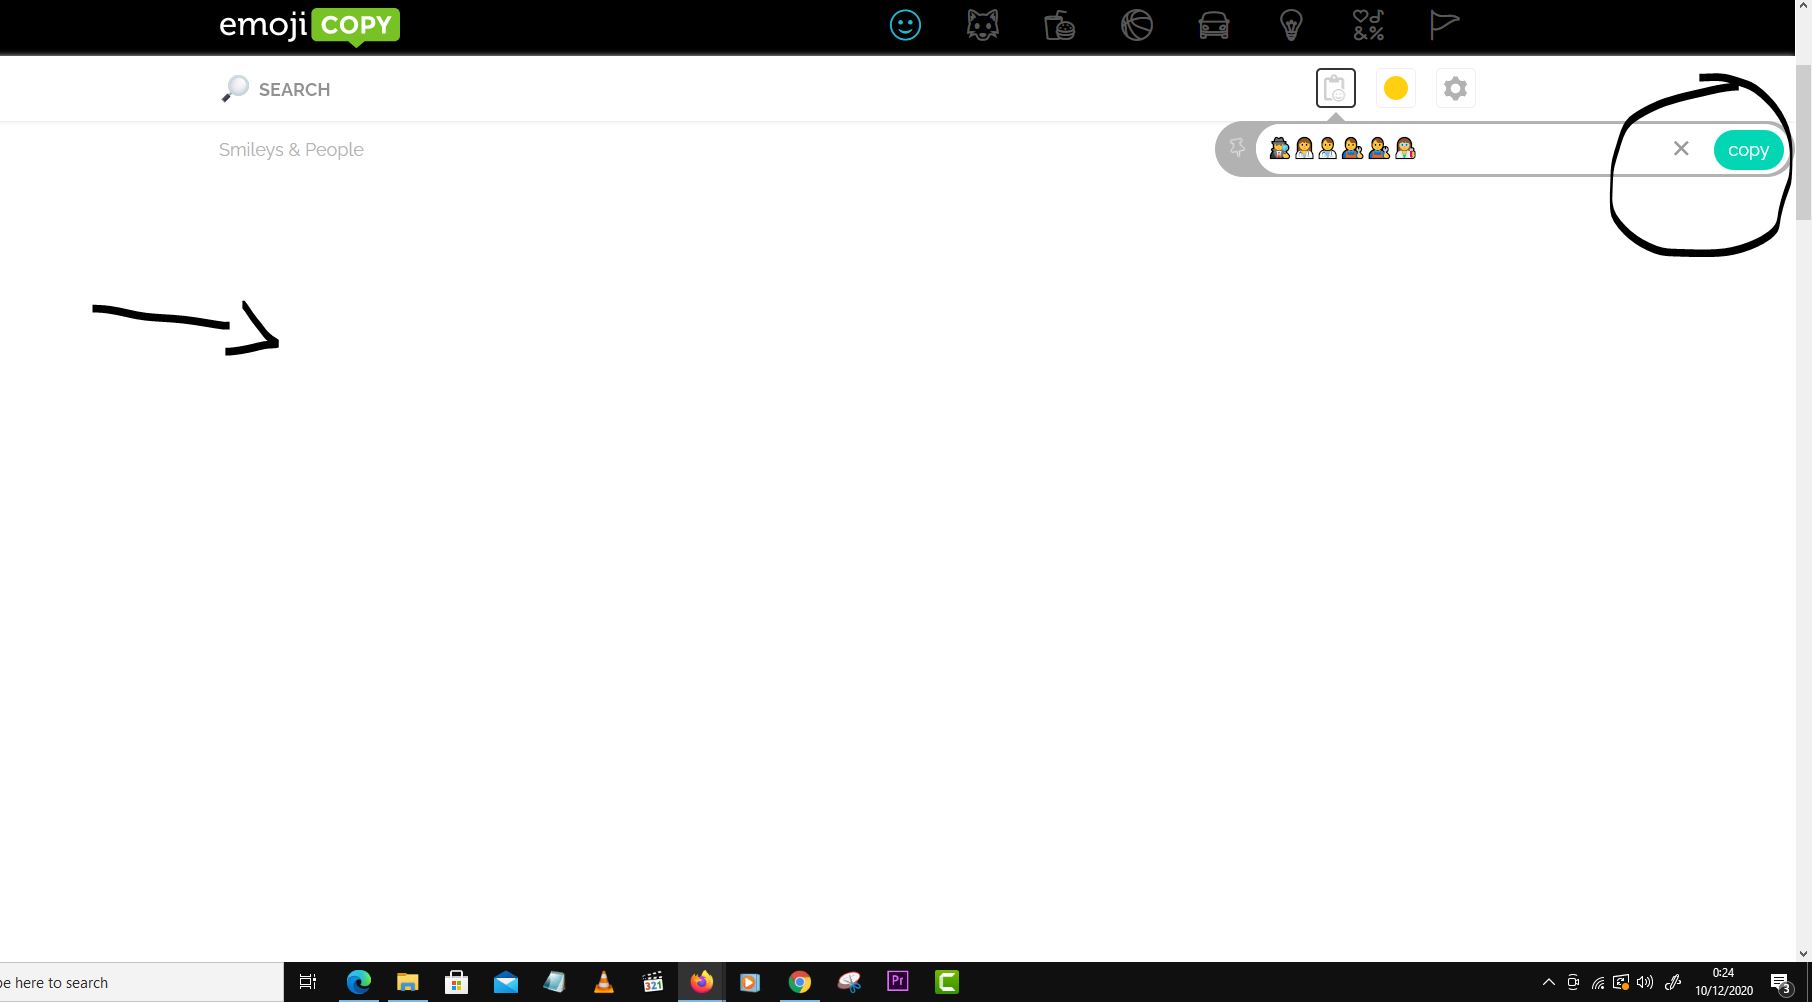
Task: Open Wi-Fi network settings in tray
Action: (x=1598, y=982)
